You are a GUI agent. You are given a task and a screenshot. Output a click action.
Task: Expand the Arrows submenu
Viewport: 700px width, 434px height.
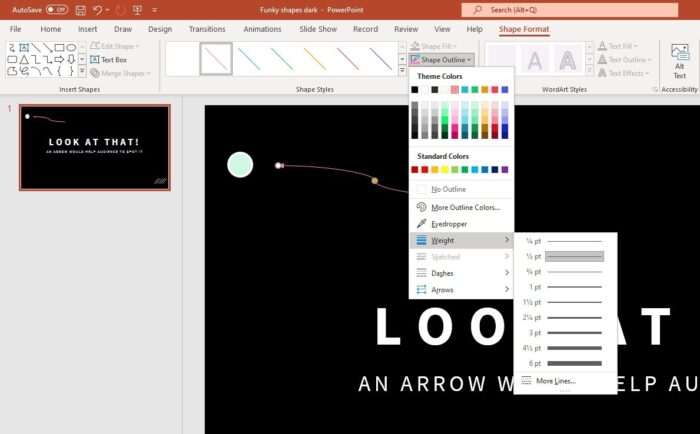(461, 289)
